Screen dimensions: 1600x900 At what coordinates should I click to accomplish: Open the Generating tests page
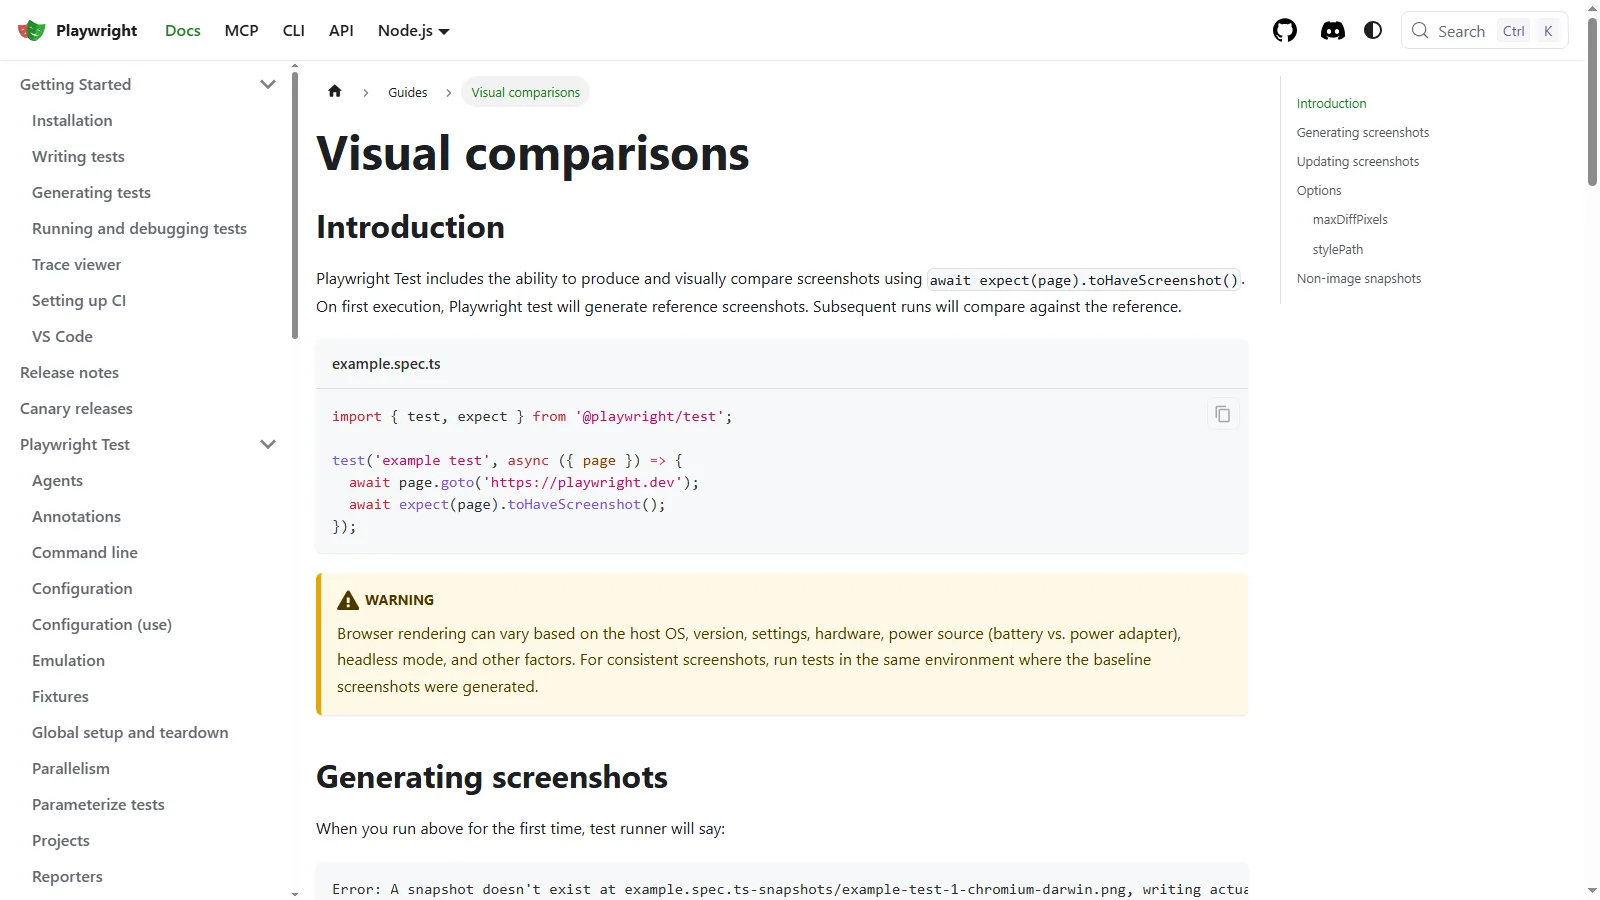91,192
